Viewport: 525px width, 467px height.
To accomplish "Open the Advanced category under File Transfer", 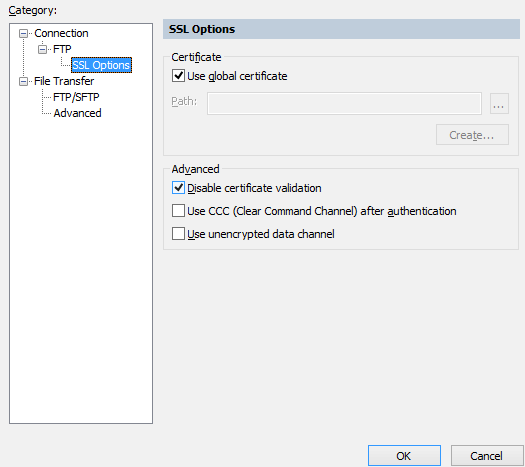I will [x=77, y=113].
